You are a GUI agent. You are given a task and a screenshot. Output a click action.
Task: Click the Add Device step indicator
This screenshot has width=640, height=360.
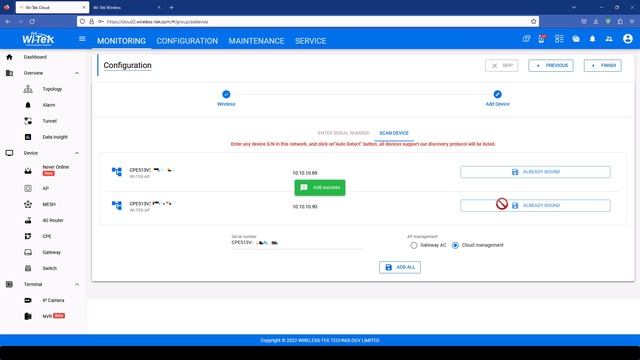pos(497,94)
